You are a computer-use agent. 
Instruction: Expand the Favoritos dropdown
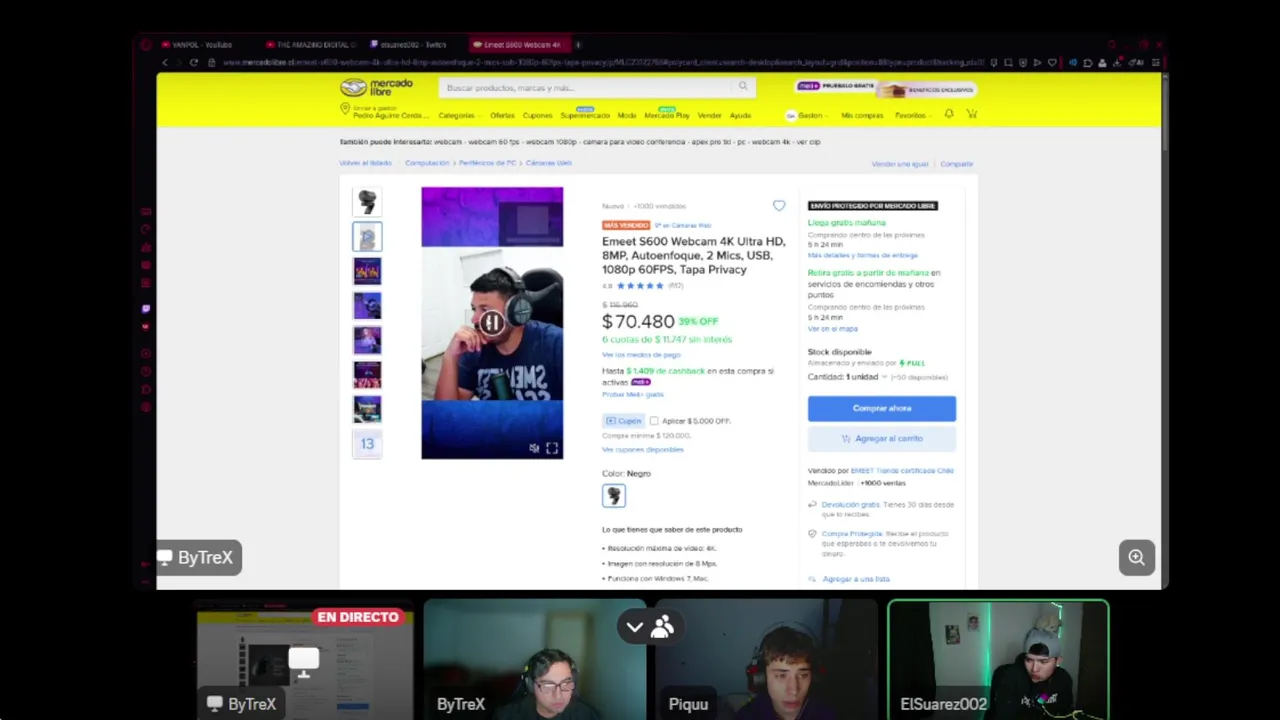point(913,116)
